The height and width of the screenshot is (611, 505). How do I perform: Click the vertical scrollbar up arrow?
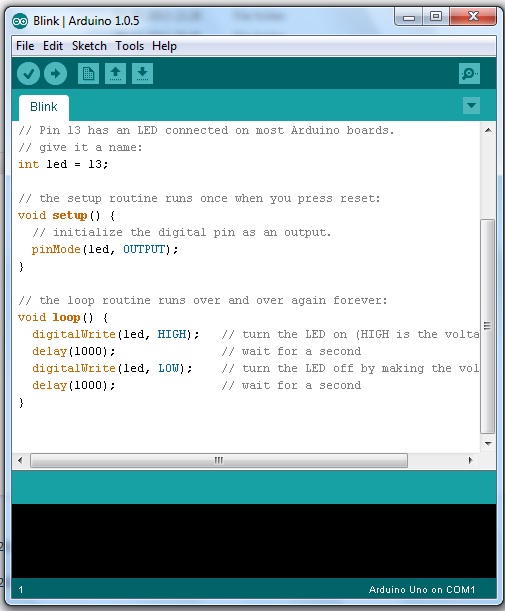coord(488,130)
